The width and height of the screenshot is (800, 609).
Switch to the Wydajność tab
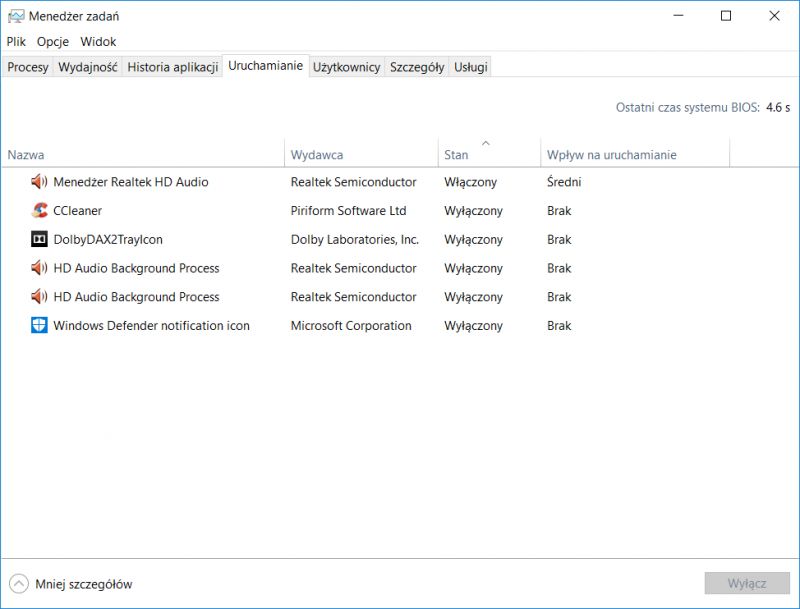(x=87, y=67)
